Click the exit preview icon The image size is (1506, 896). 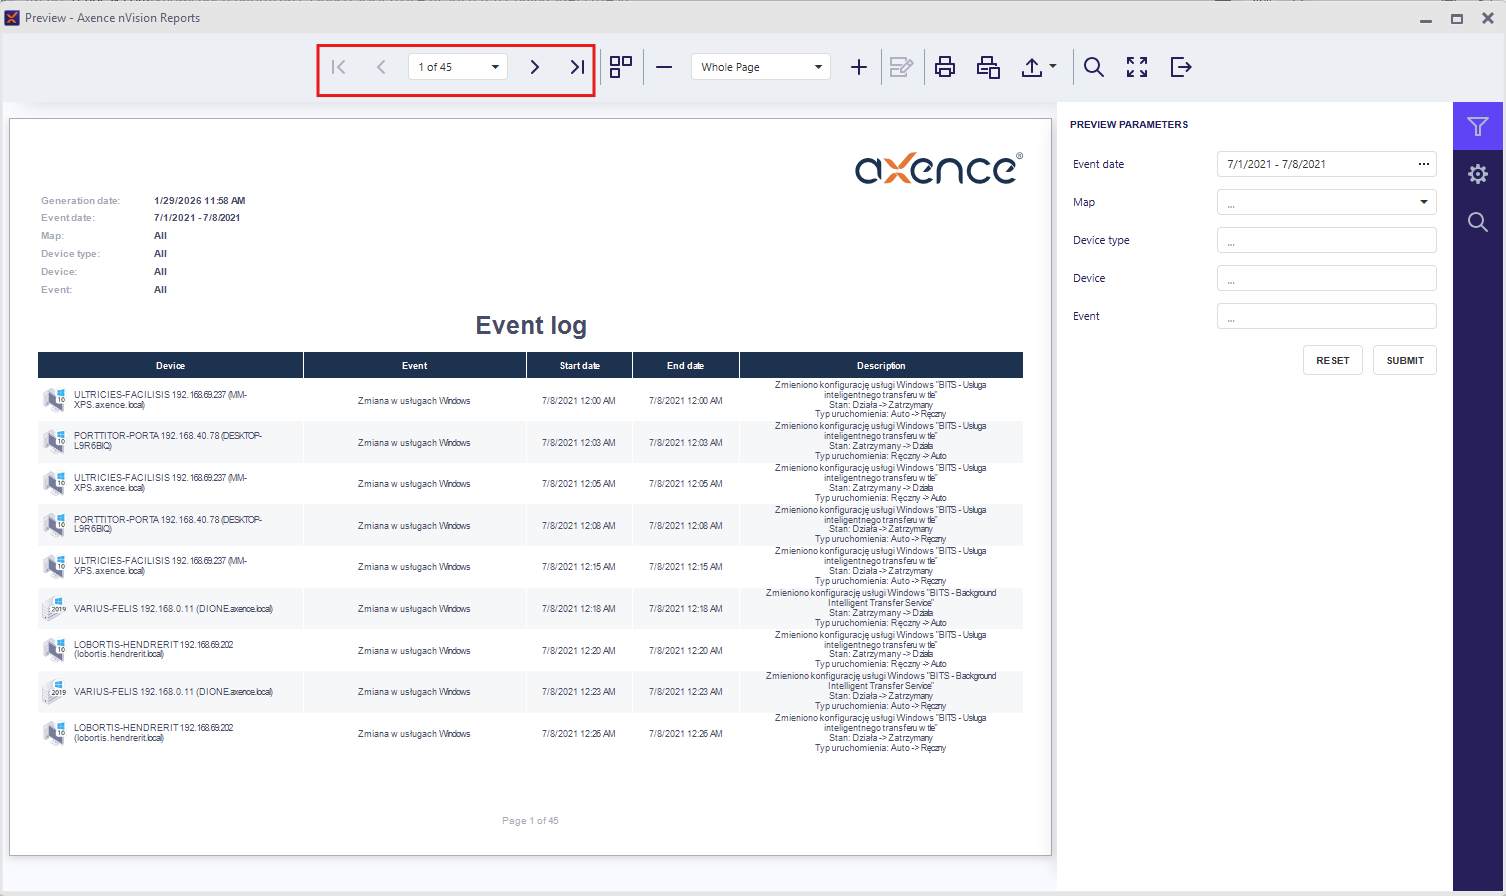pos(1181,67)
